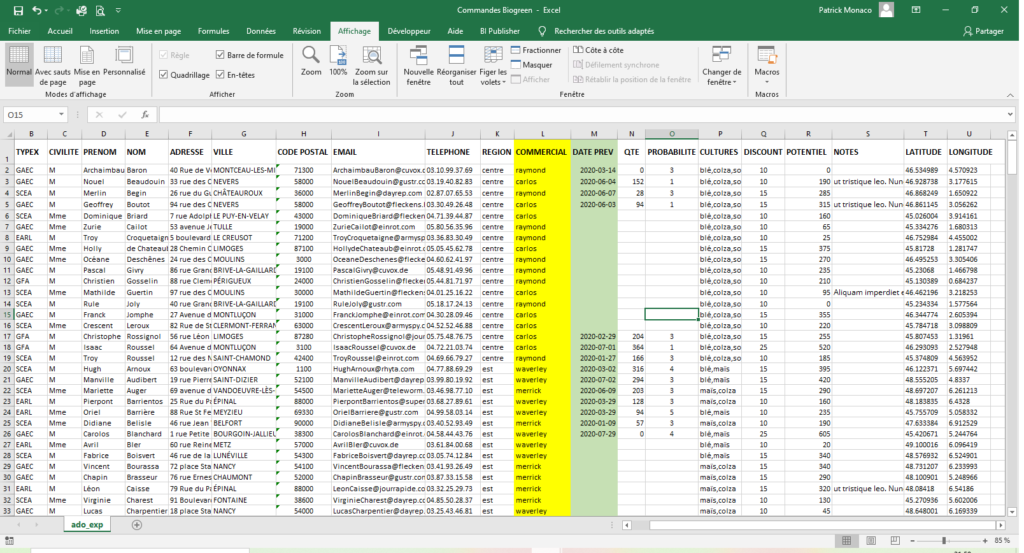Open Personnalisé custom views

(124, 60)
